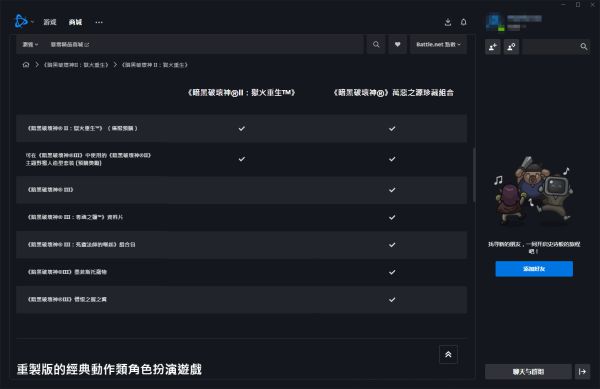Expand the chevron beside the Battle.net logo

click(32, 22)
